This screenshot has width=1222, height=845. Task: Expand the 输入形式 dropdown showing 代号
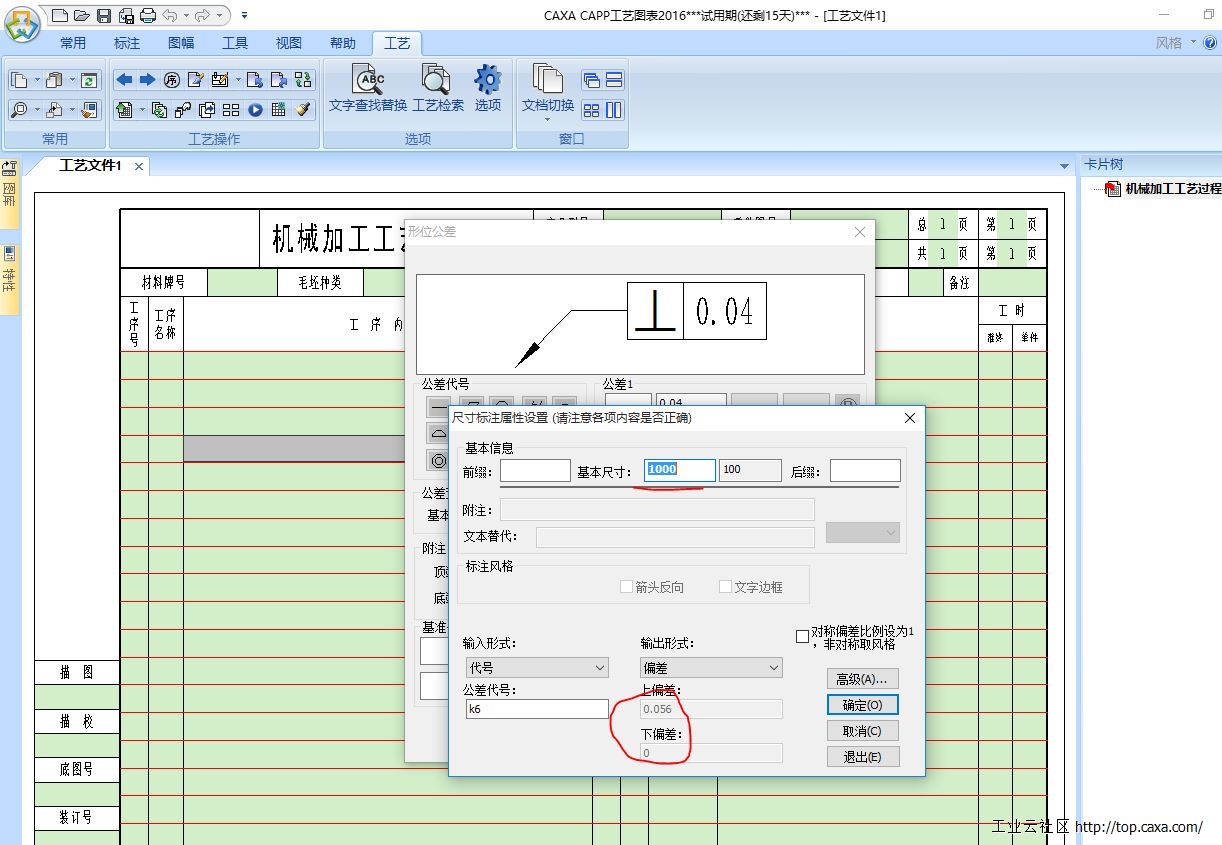coord(537,667)
